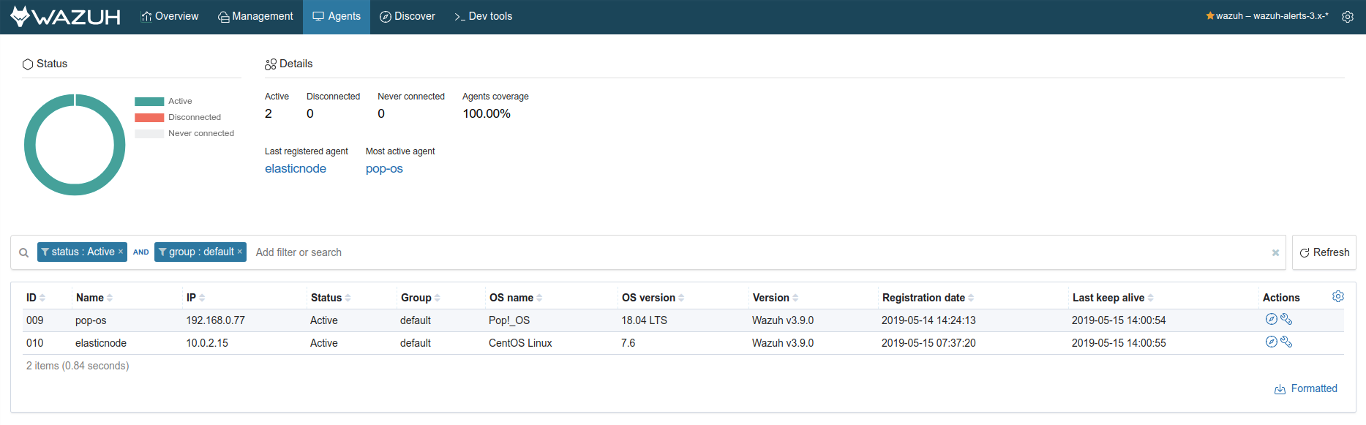
Task: Sort table by Name column
Action: tap(94, 298)
